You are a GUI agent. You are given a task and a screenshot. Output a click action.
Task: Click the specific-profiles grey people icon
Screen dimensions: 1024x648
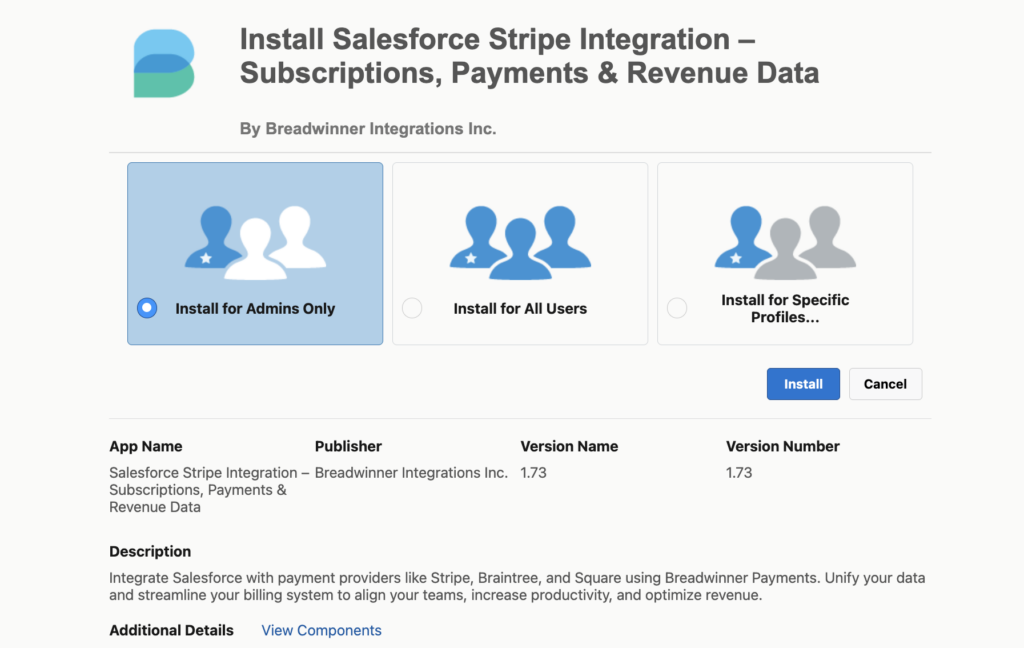[785, 243]
